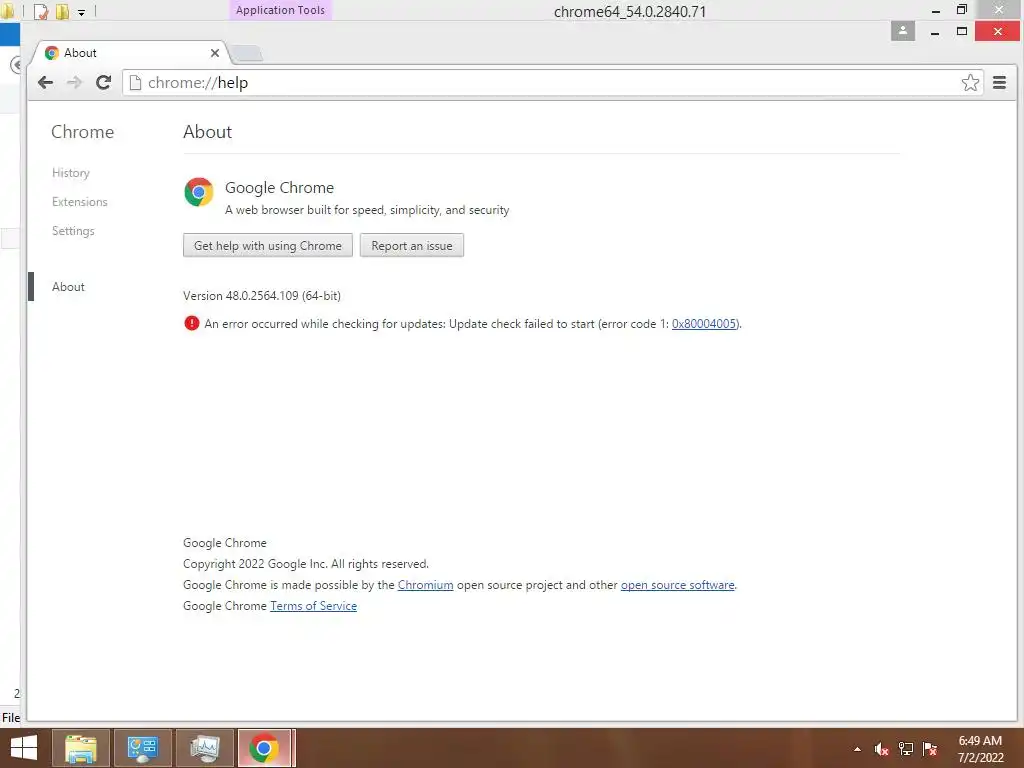Click the New folder icon in Explorer toolbar

62,11
